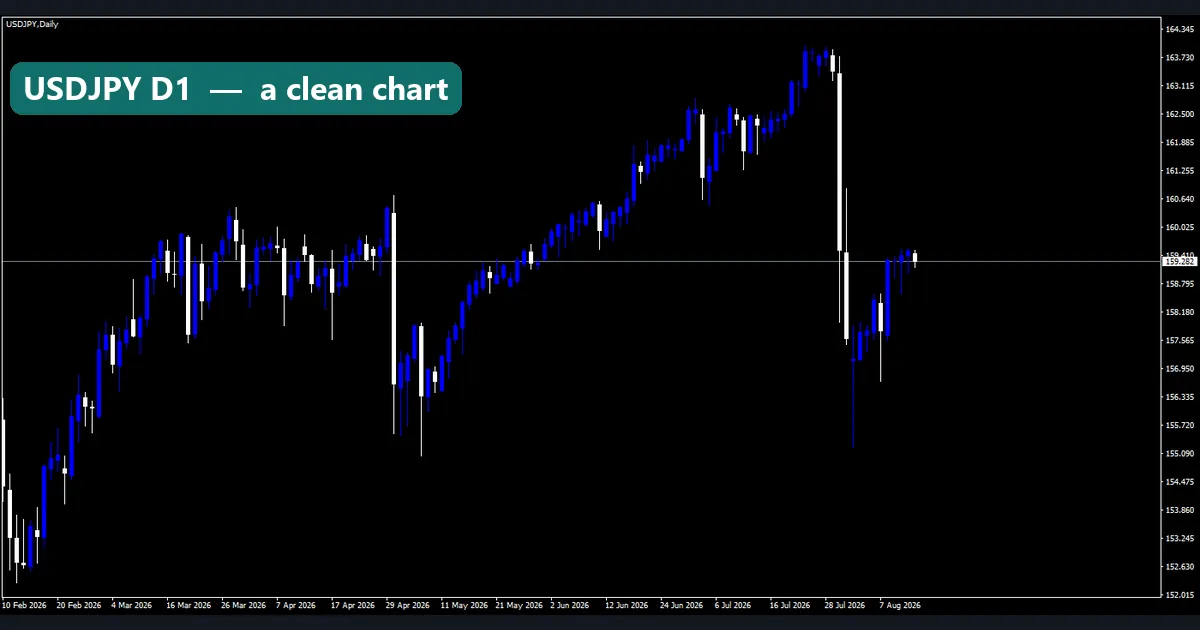Select the 158.180 price axis value
The height and width of the screenshot is (630, 1200).
tap(1180, 312)
